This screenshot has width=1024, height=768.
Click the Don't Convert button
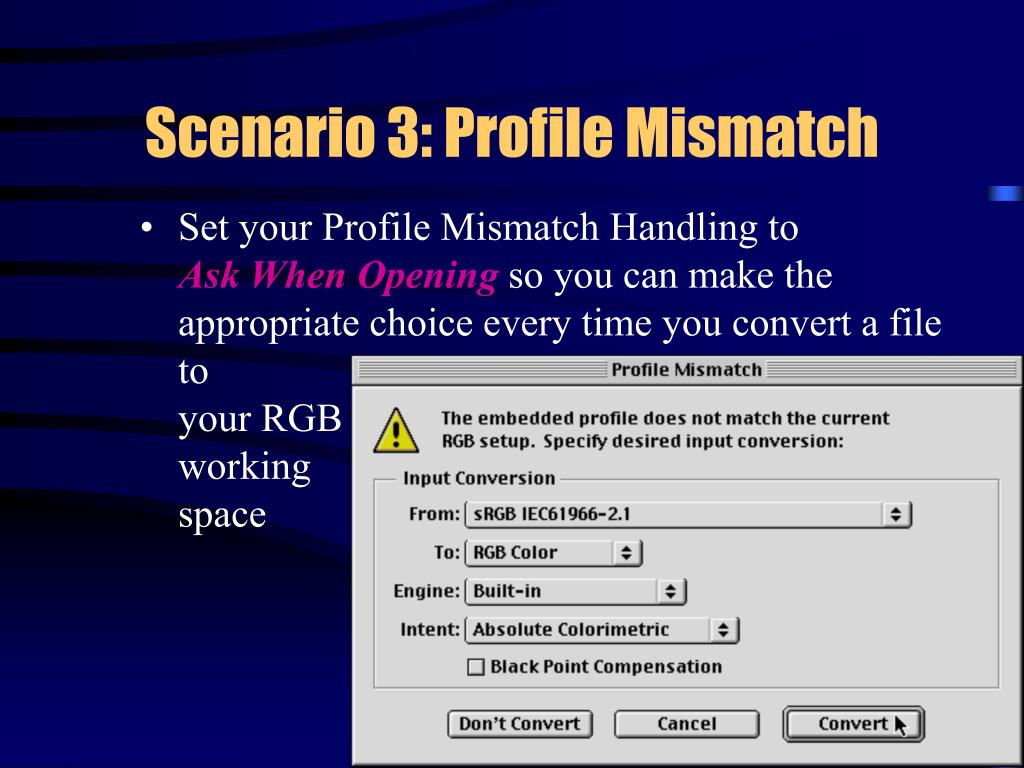click(520, 724)
